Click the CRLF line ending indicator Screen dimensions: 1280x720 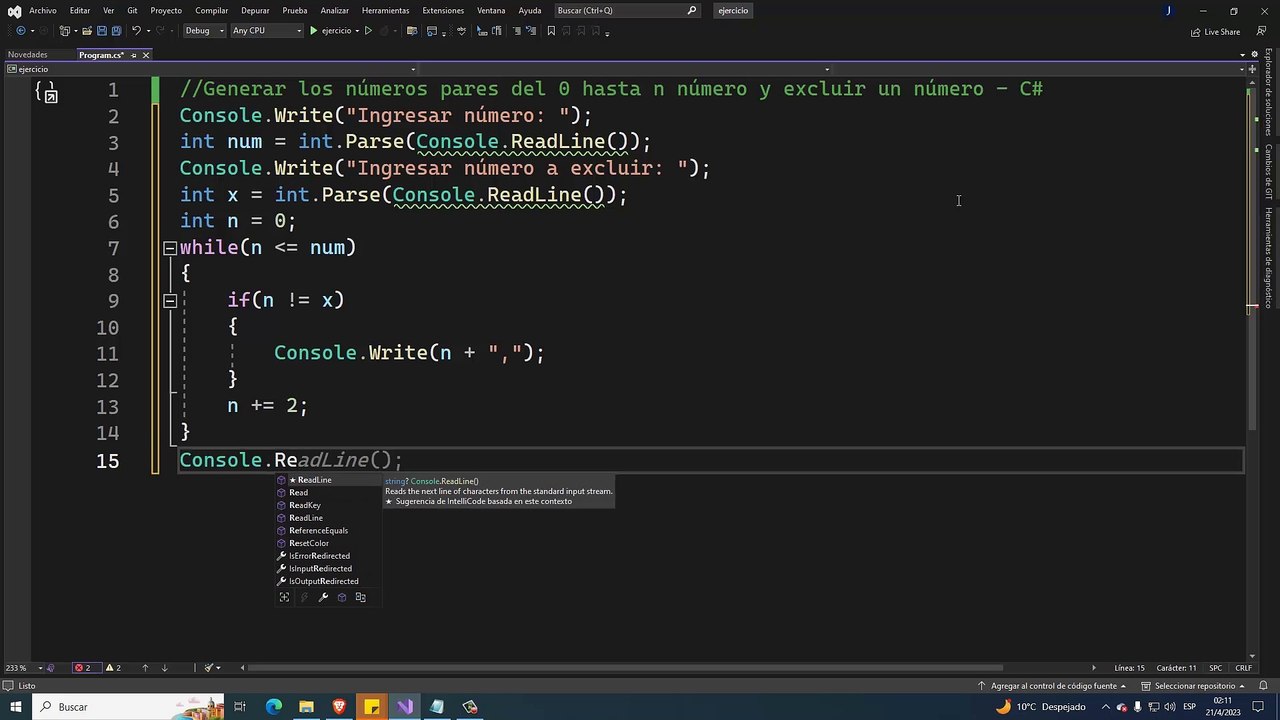click(x=1243, y=668)
